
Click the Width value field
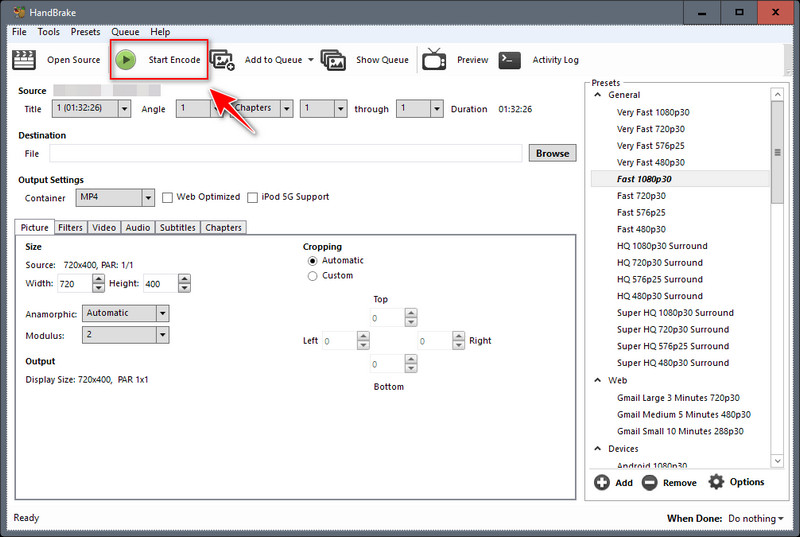click(74, 284)
